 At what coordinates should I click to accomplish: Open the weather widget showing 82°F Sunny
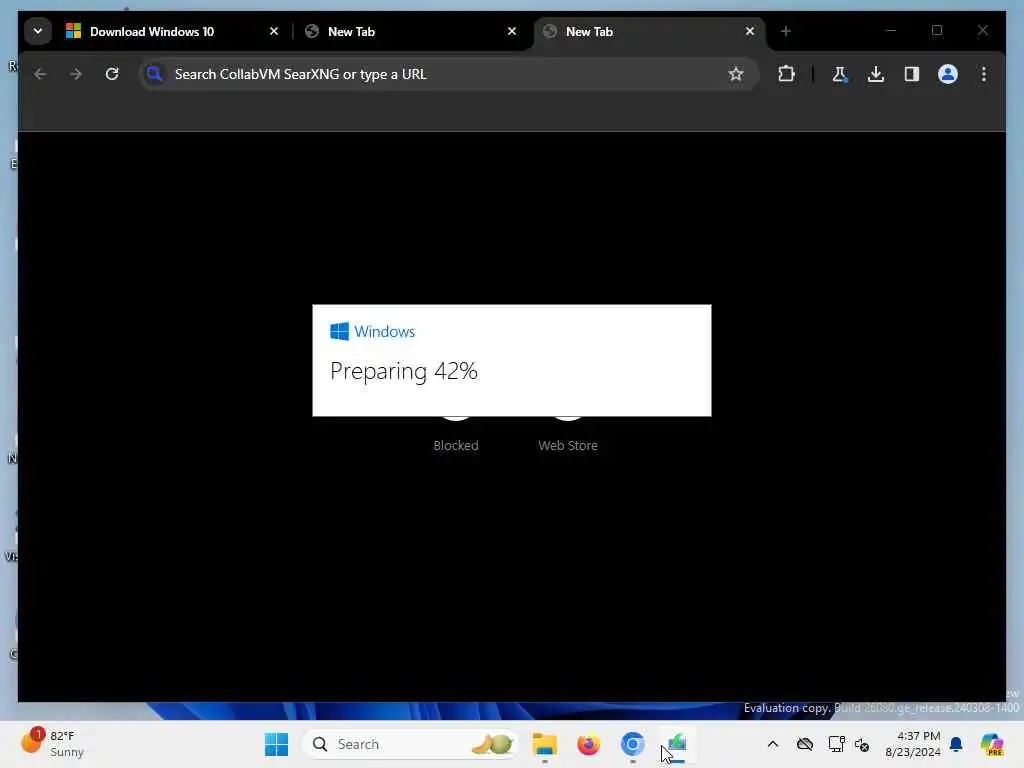52,744
